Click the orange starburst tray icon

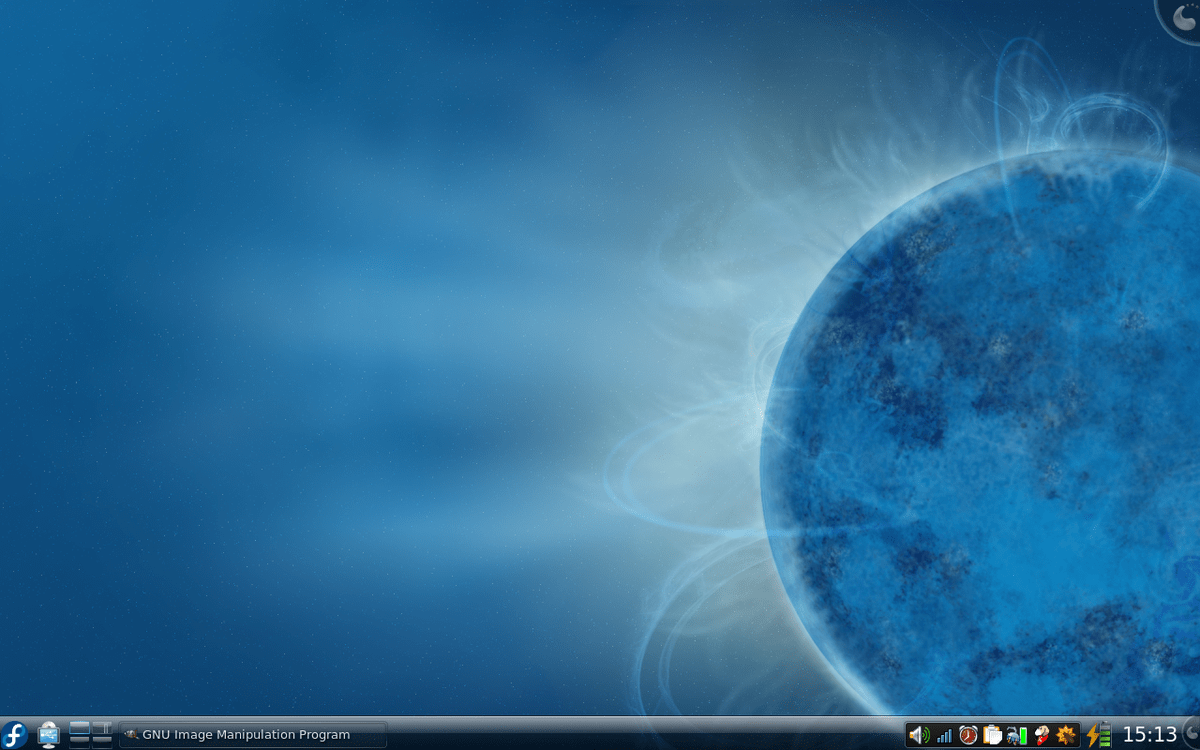[x=1065, y=735]
